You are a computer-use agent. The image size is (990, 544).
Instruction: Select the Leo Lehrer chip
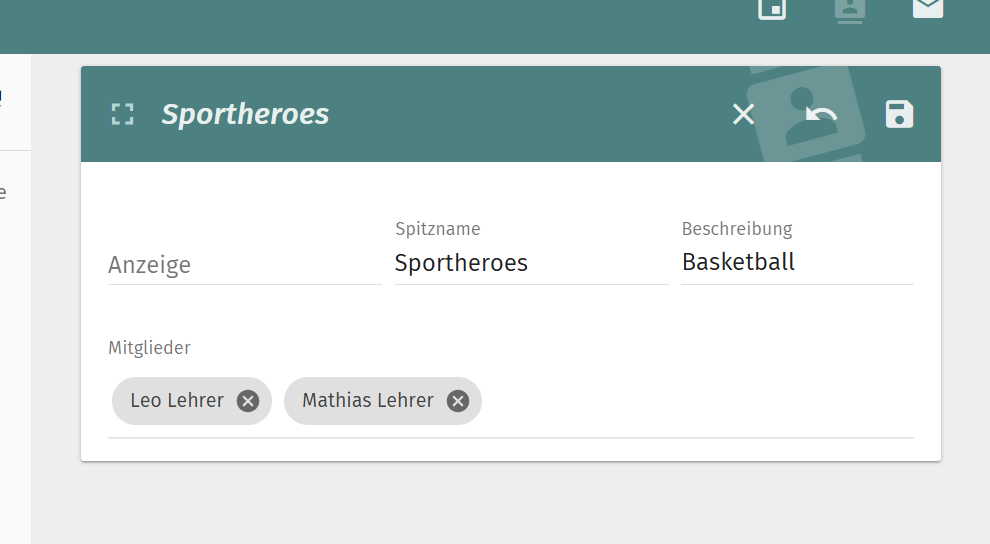click(177, 401)
